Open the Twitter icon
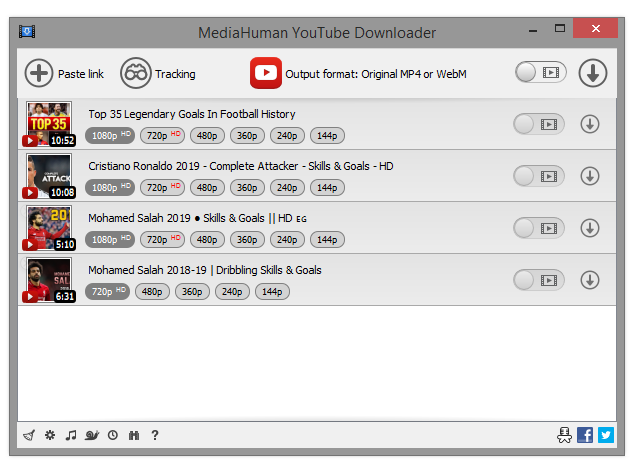634x472 pixels. (x=606, y=435)
